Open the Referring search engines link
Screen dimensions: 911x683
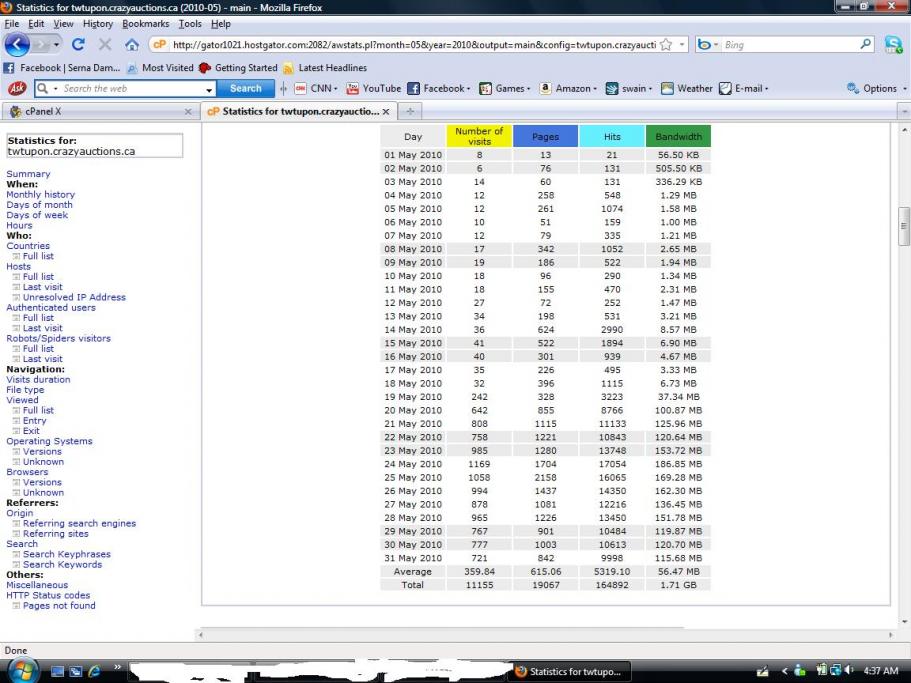click(79, 523)
